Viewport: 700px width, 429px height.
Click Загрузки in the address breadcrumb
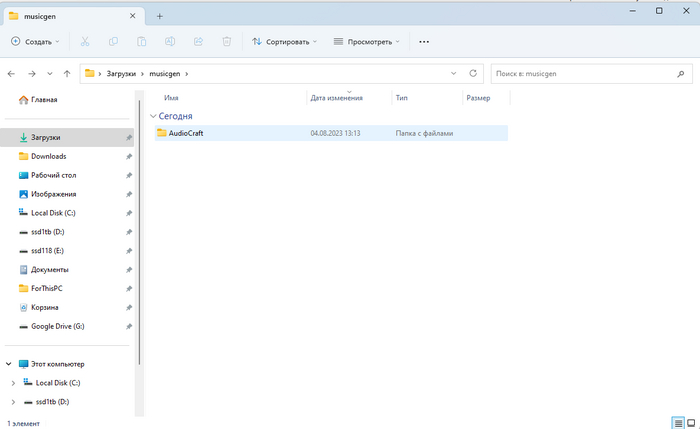point(119,73)
